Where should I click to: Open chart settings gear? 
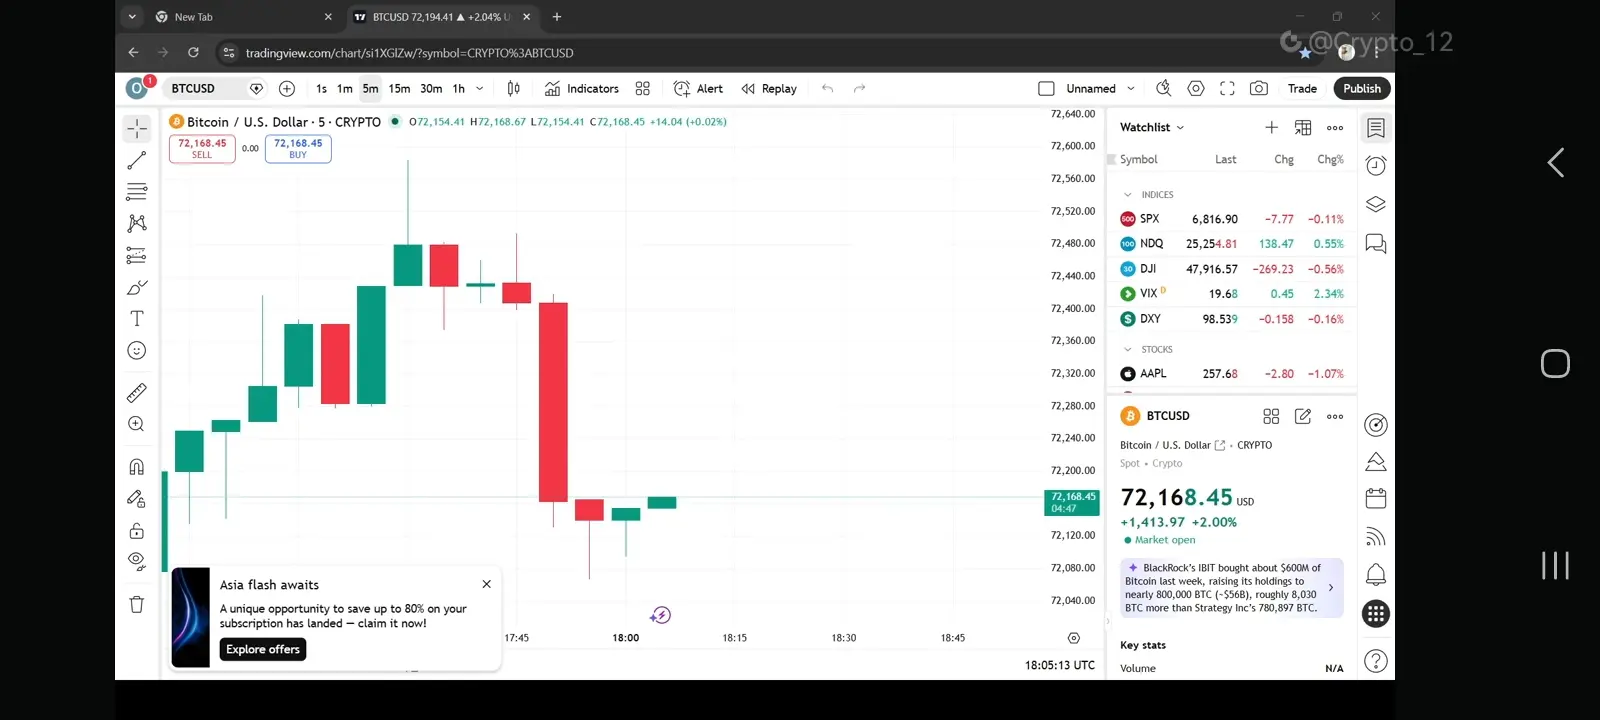[x=1196, y=89]
